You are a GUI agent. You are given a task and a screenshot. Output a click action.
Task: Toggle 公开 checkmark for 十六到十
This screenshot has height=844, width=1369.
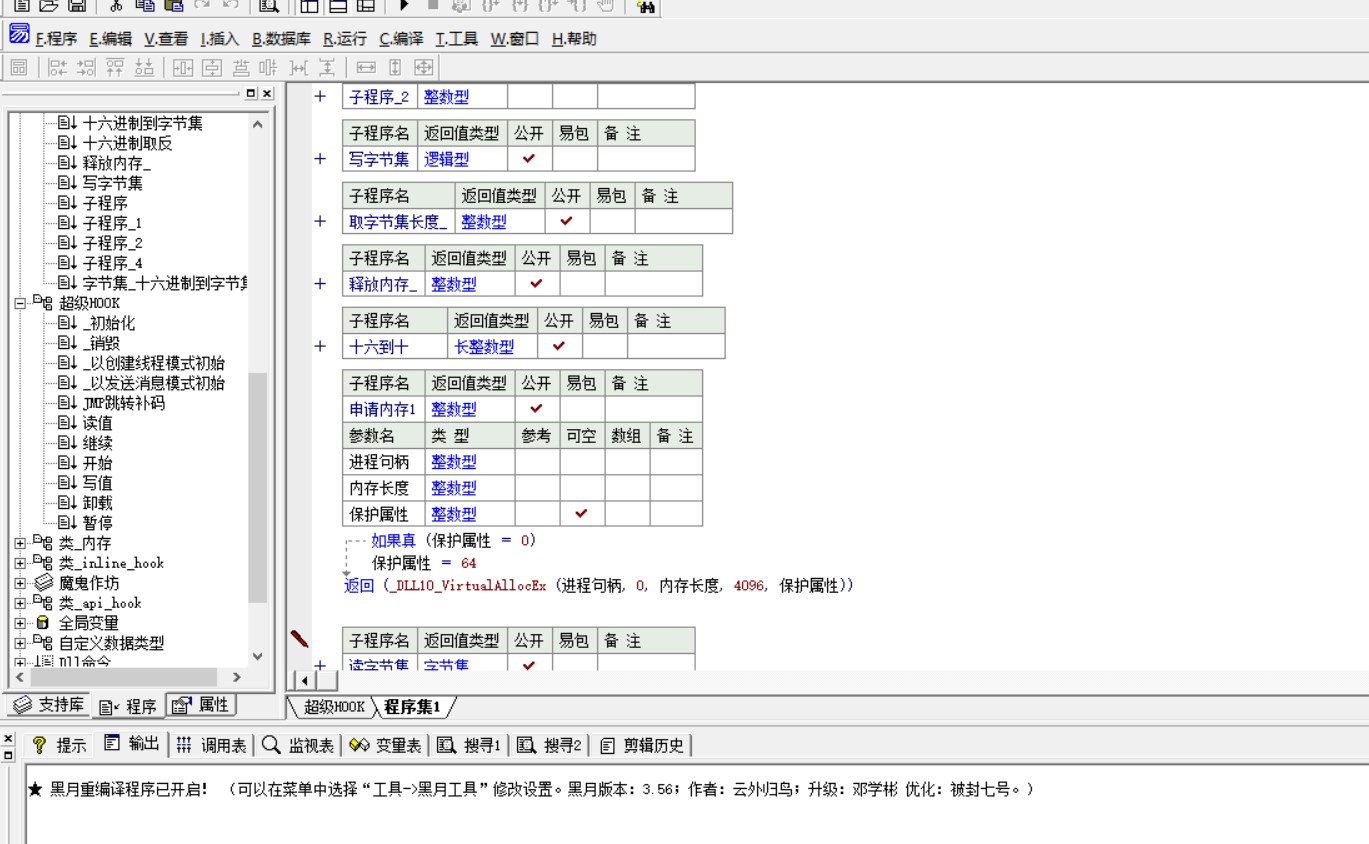[559, 346]
